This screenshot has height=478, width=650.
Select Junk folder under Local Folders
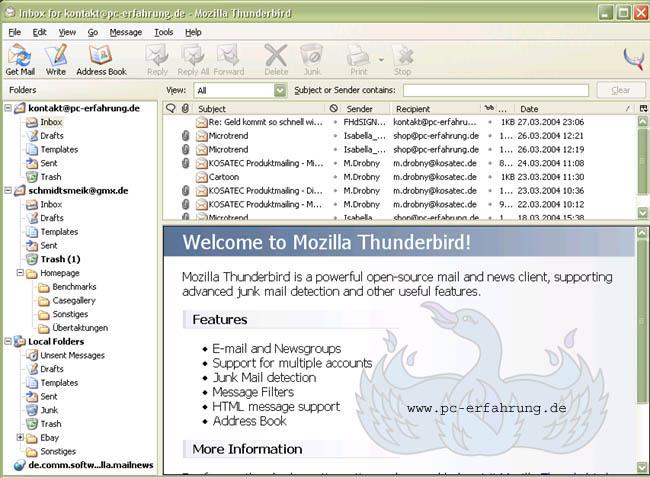[49, 410]
